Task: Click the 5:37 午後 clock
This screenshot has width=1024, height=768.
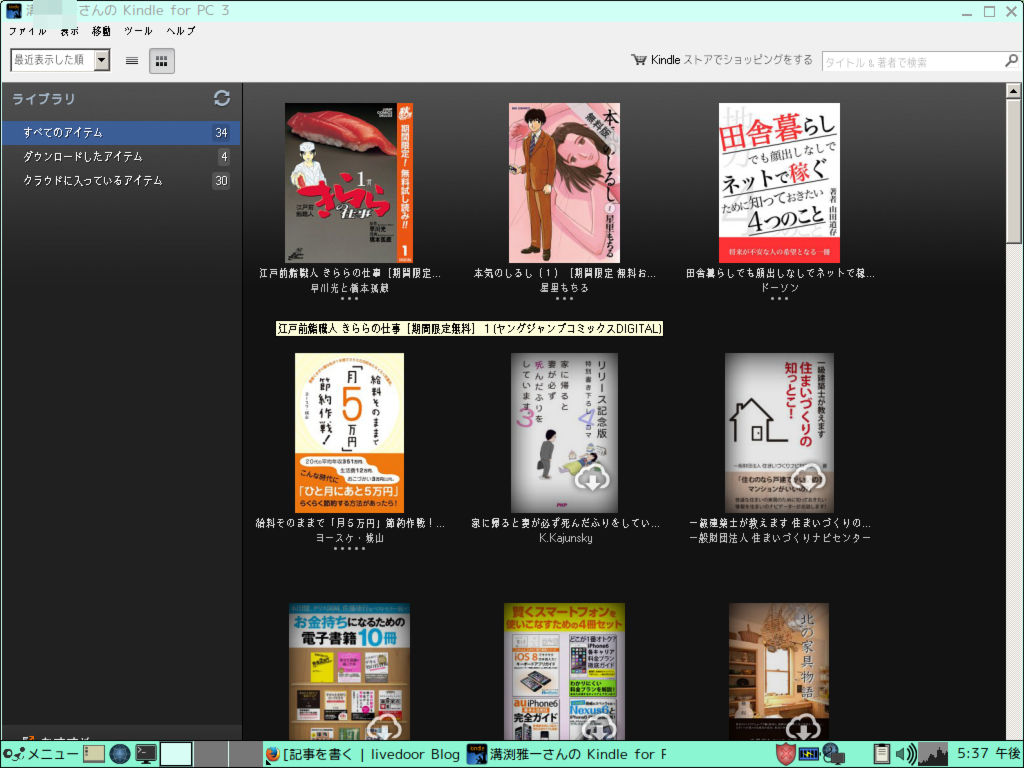Action: (x=988, y=754)
